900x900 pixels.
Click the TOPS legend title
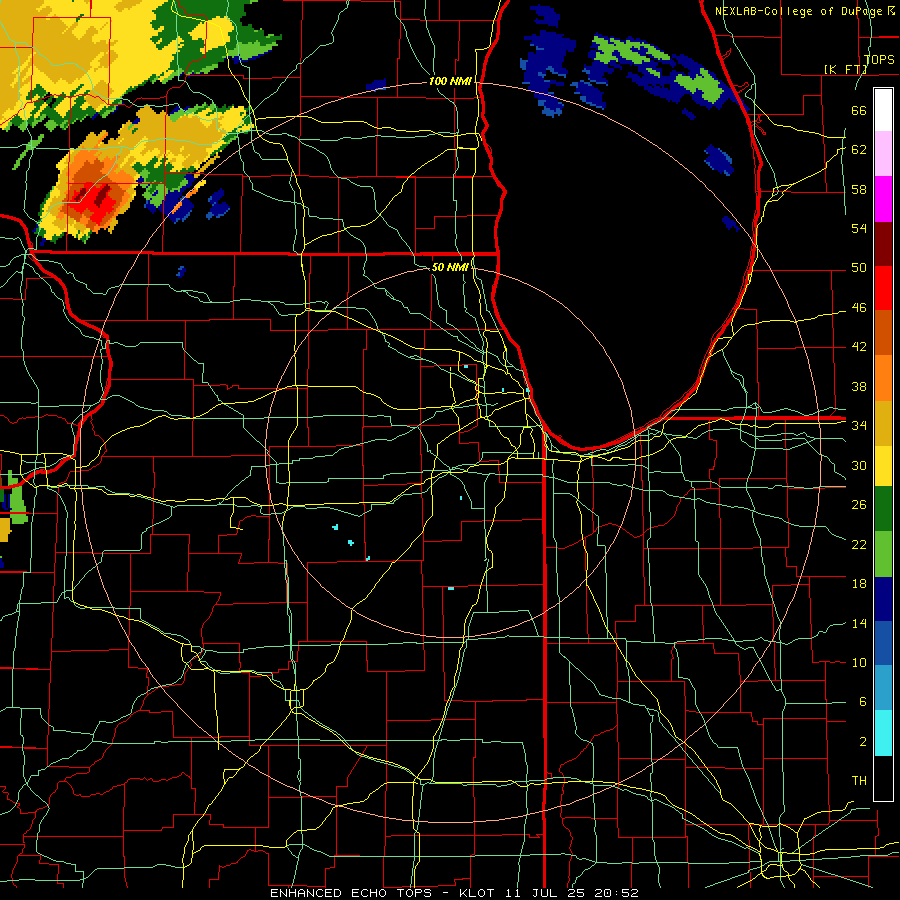(x=879, y=59)
